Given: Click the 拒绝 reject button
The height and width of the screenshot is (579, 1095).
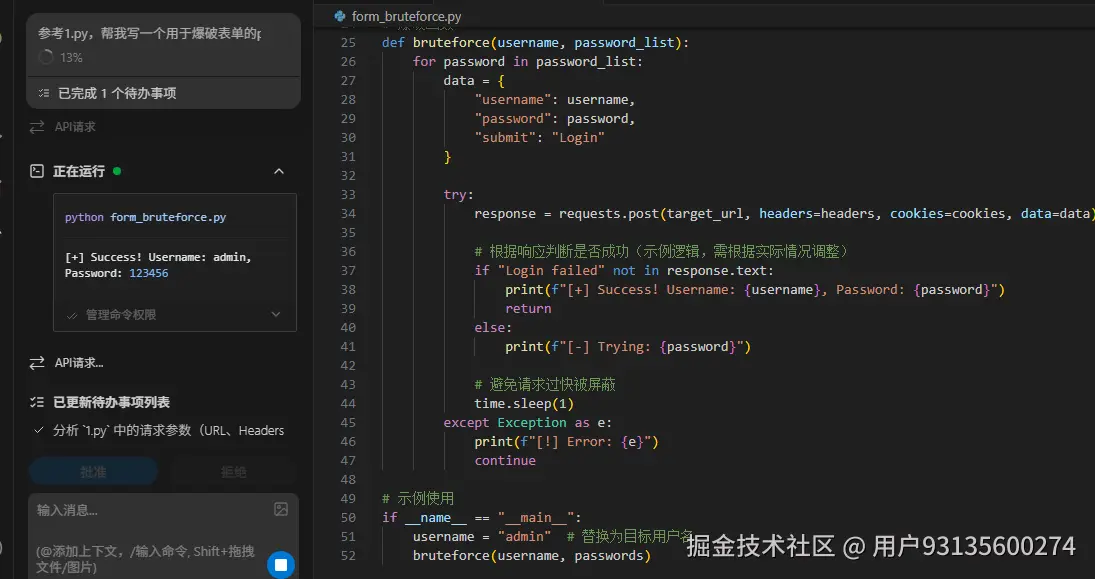Looking at the screenshot, I should [x=234, y=472].
